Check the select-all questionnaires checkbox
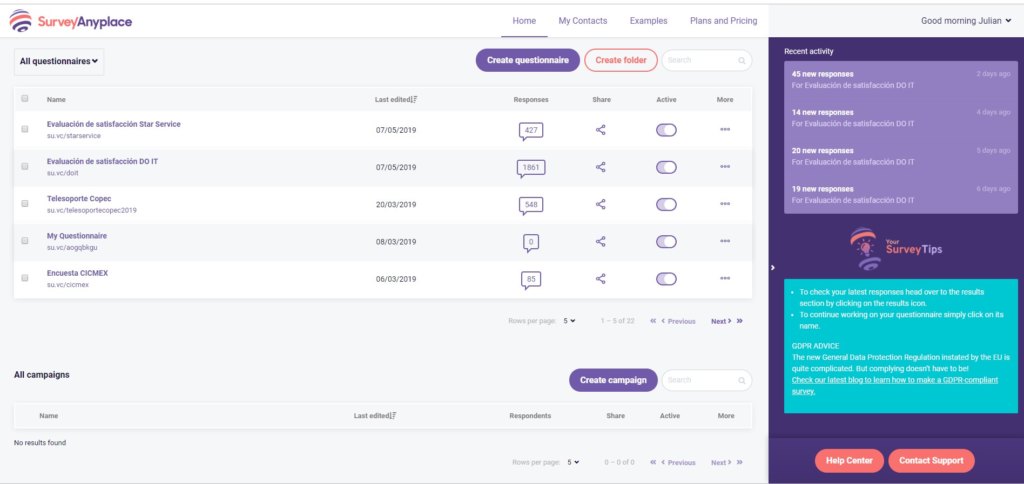Image resolution: width=1024 pixels, height=484 pixels. coord(25,99)
